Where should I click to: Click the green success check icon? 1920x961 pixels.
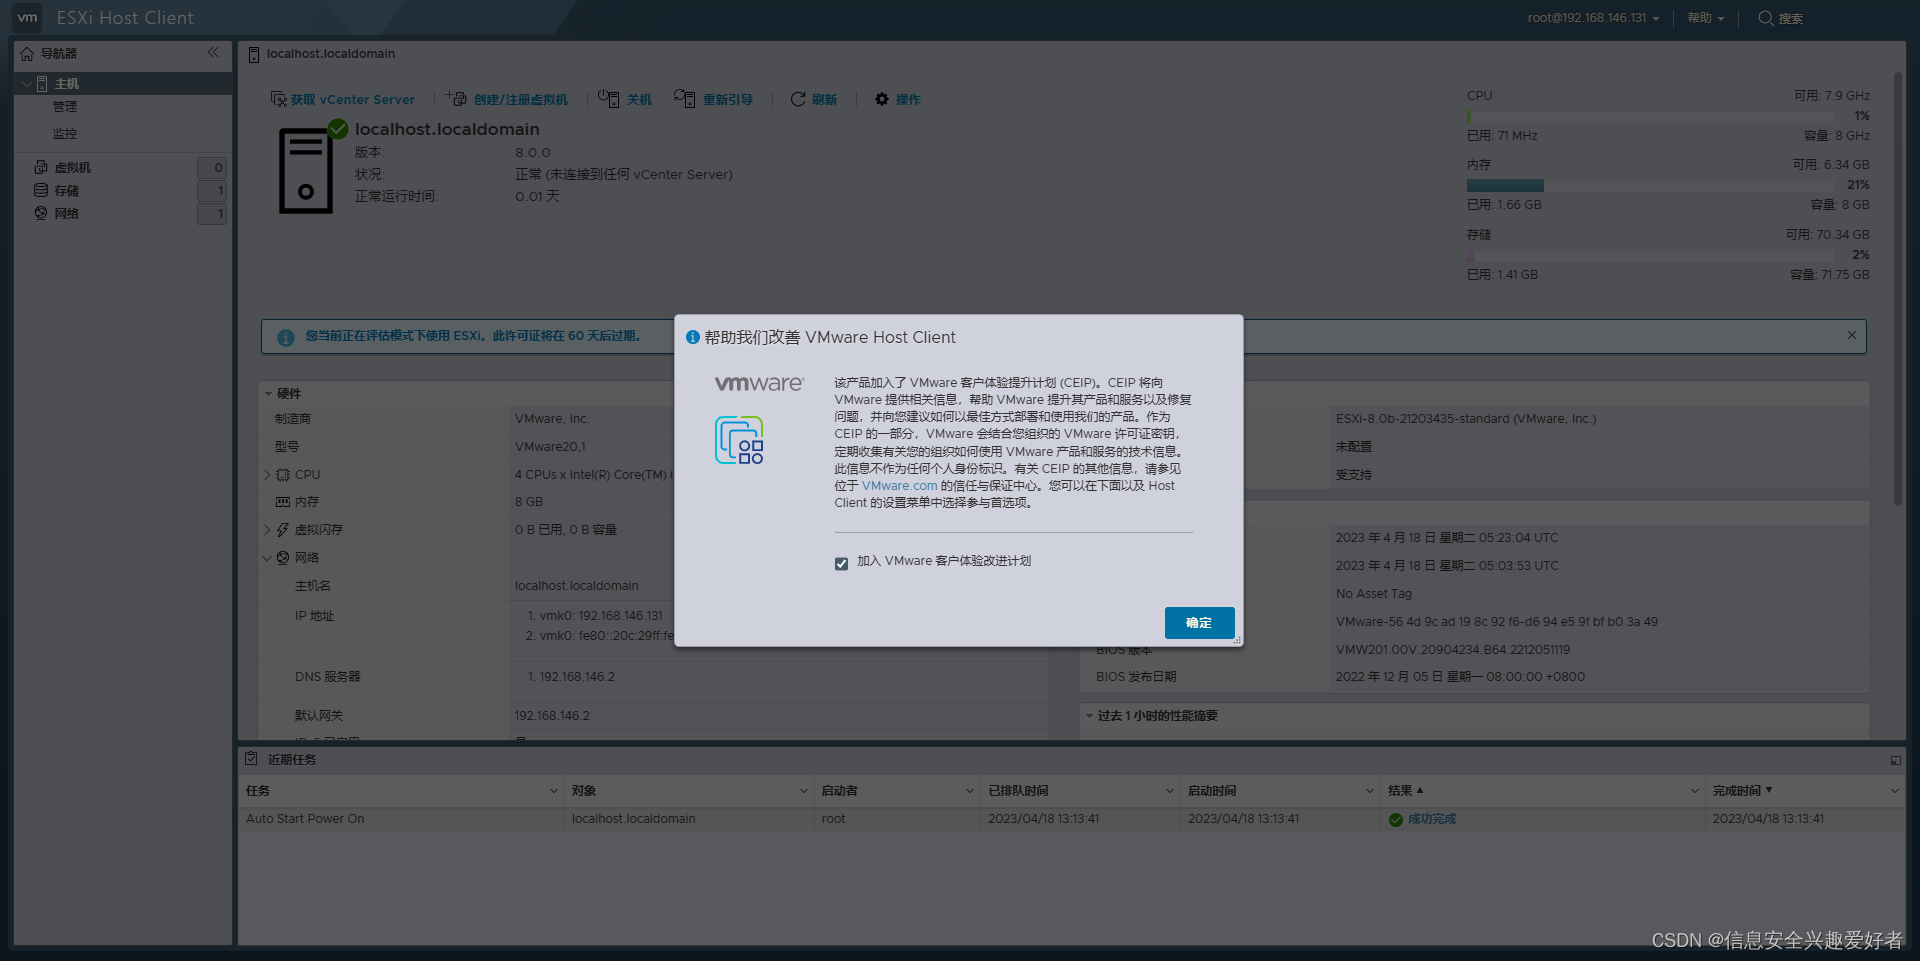1396,819
